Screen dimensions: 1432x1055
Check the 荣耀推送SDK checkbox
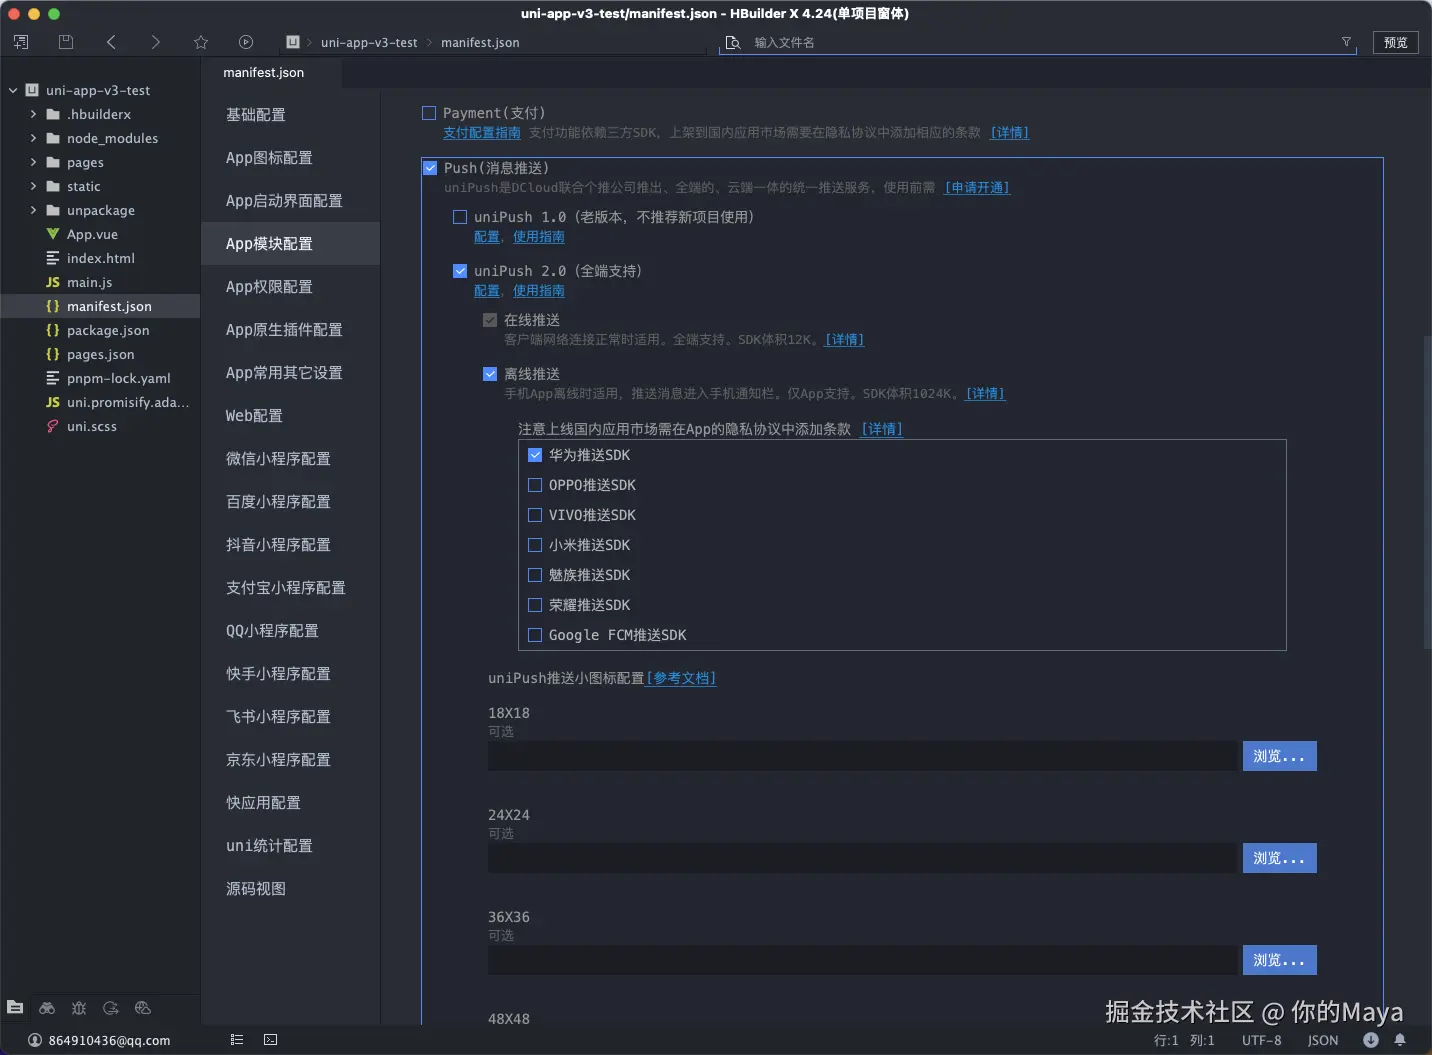point(535,605)
